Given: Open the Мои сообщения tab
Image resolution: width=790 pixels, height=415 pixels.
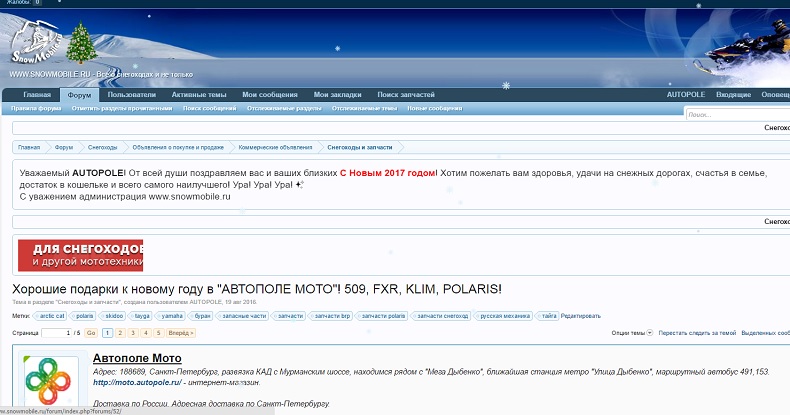Looking at the screenshot, I should (270, 95).
